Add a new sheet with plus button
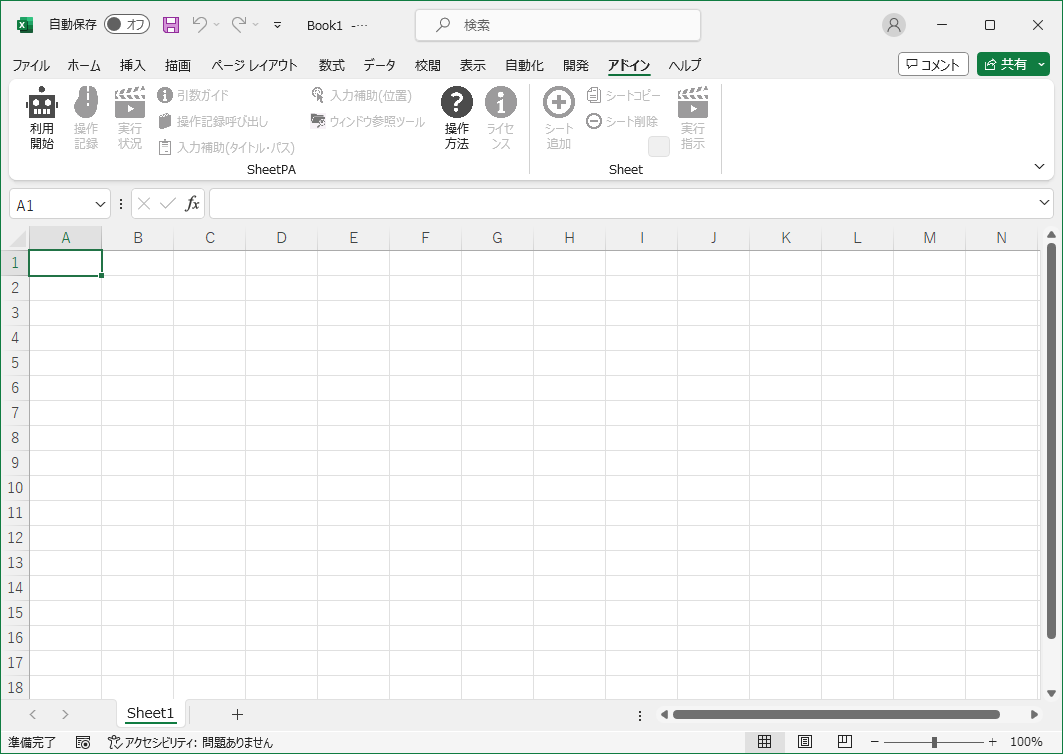1063x754 pixels. [x=237, y=714]
